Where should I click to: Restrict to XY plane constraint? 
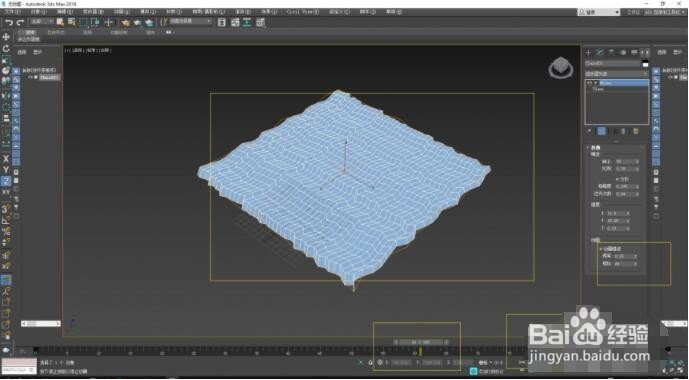(x=6, y=192)
